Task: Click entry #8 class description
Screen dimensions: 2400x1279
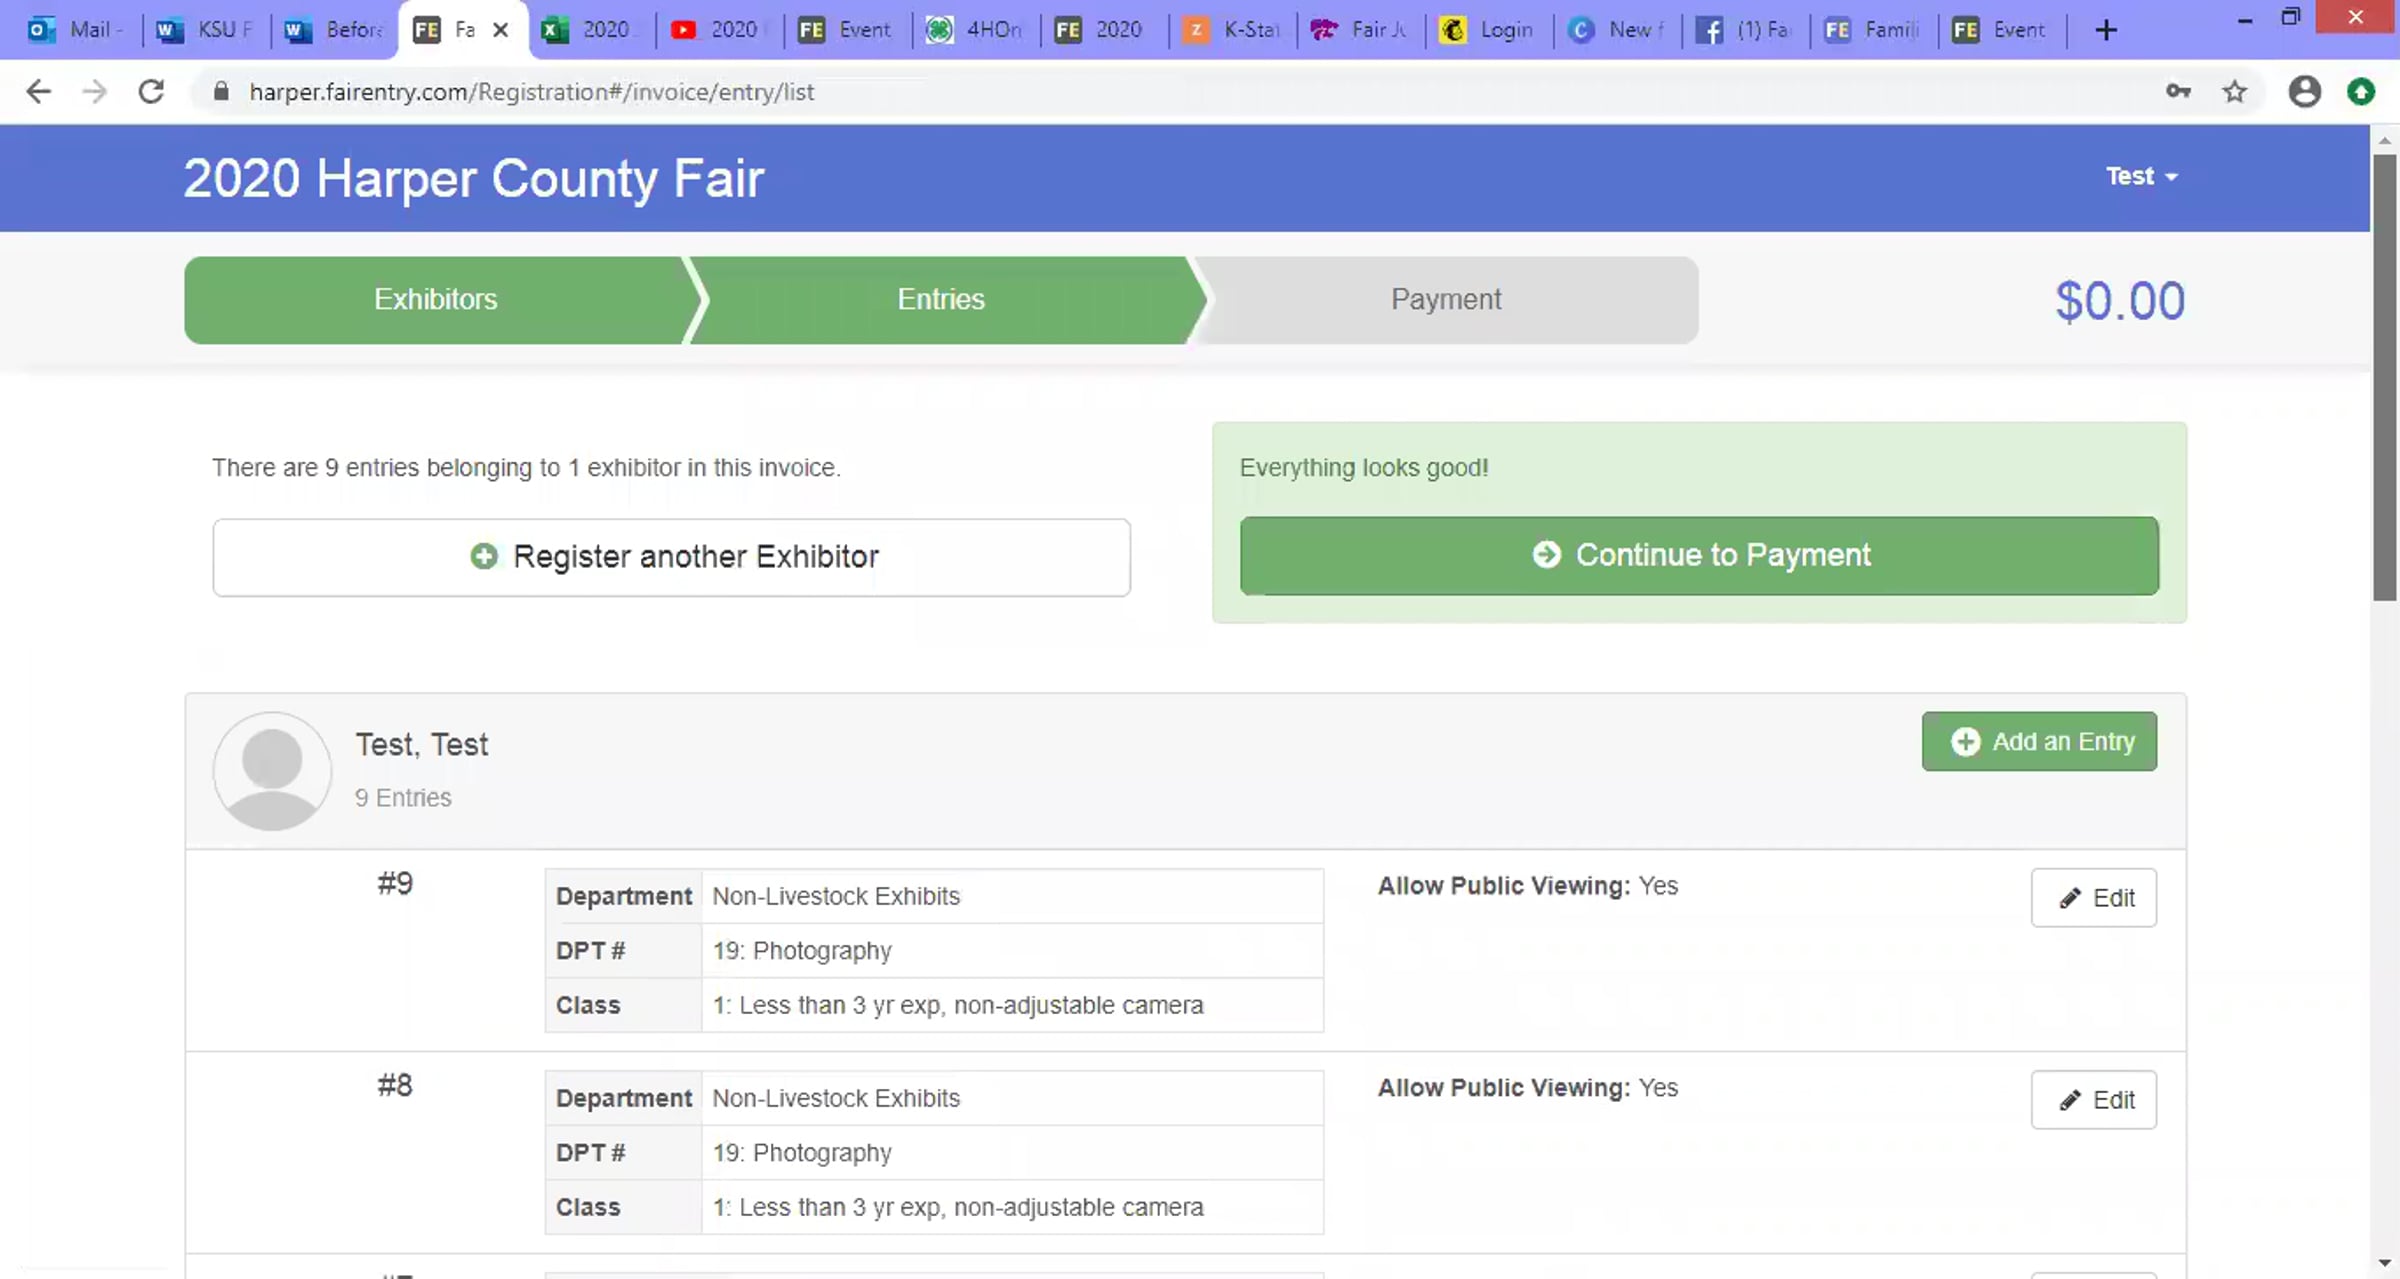Action: pos(958,1207)
